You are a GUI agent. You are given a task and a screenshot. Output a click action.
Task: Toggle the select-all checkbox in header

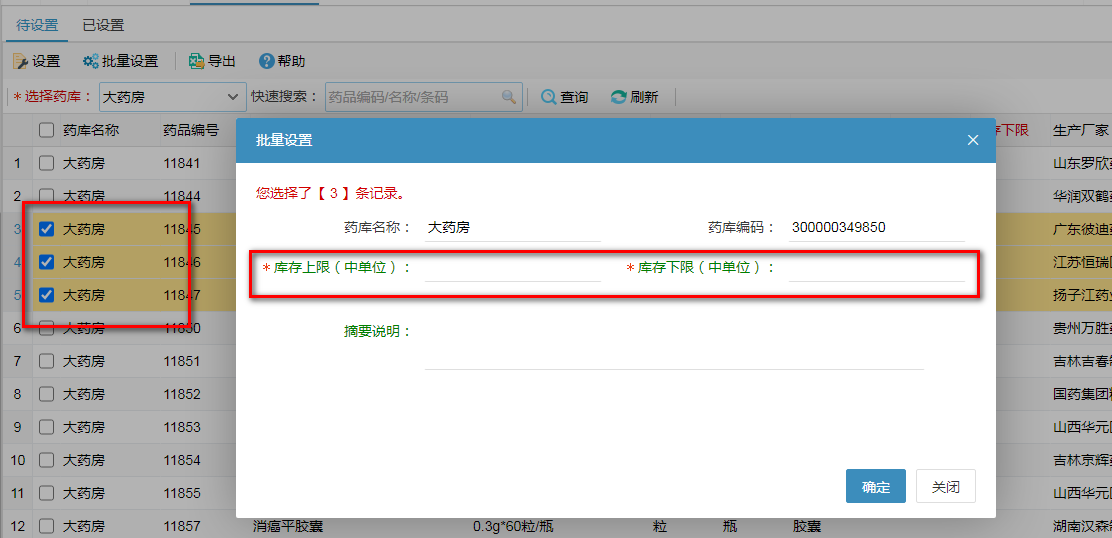(x=46, y=130)
